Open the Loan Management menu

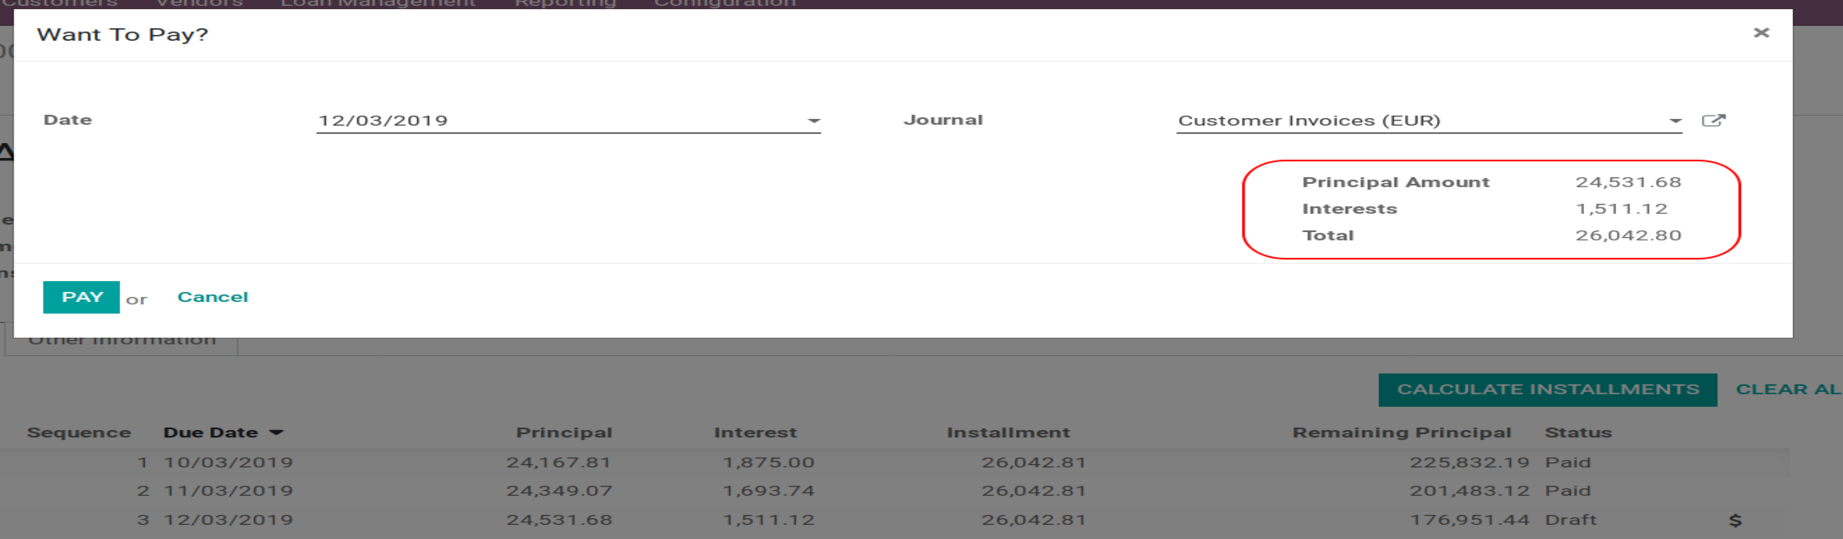click(x=378, y=4)
